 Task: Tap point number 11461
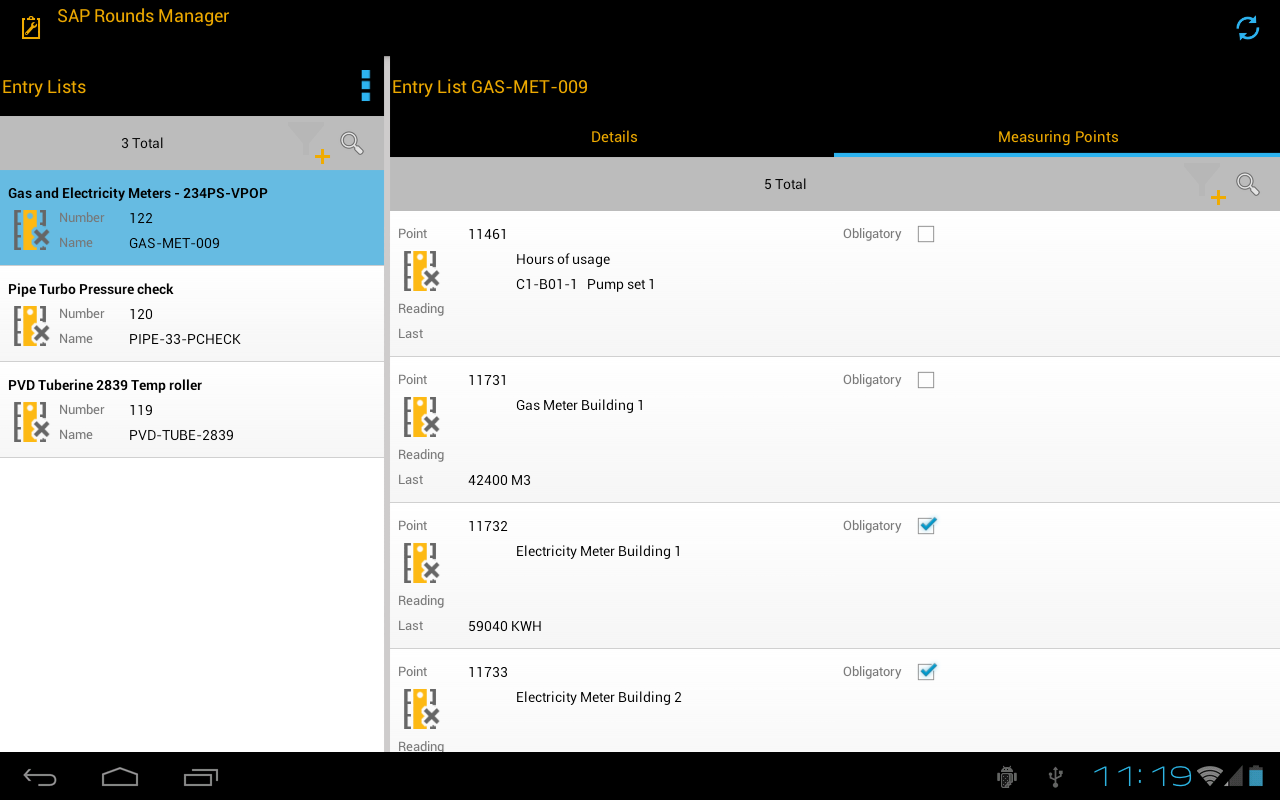[488, 234]
